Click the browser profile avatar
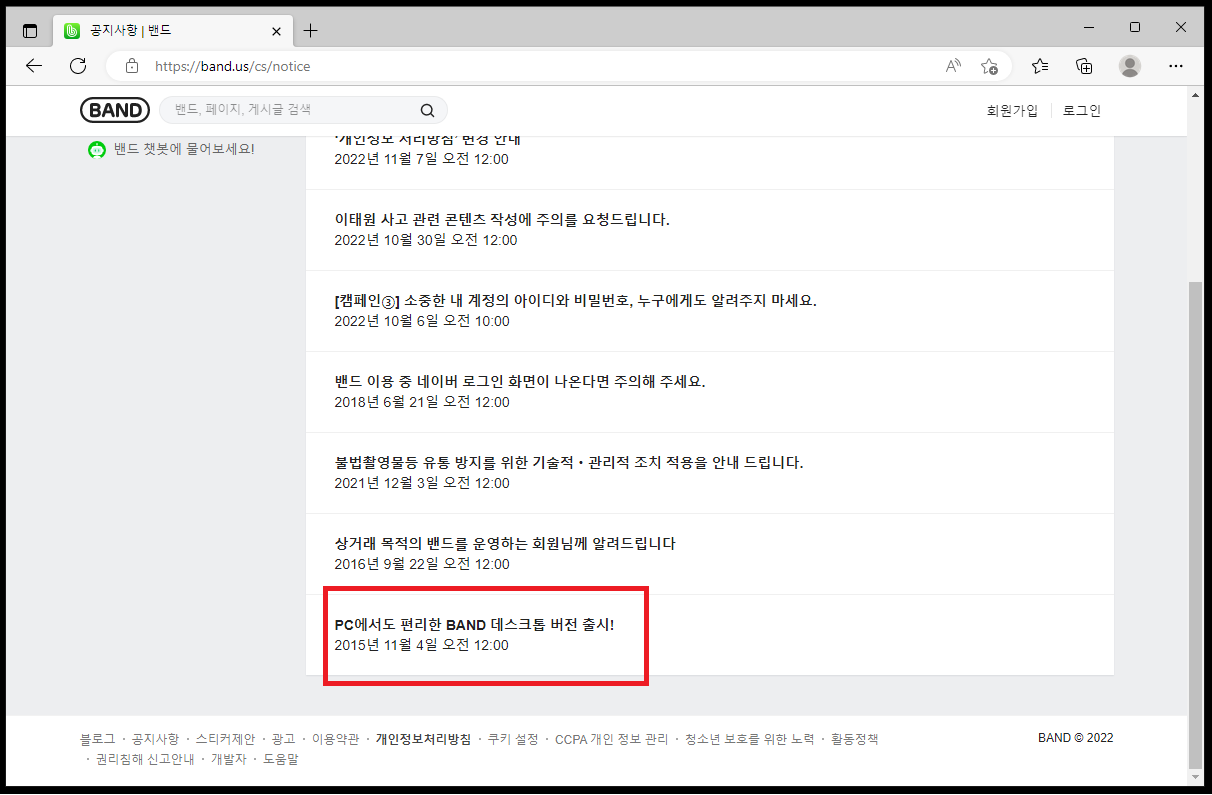 (1130, 66)
